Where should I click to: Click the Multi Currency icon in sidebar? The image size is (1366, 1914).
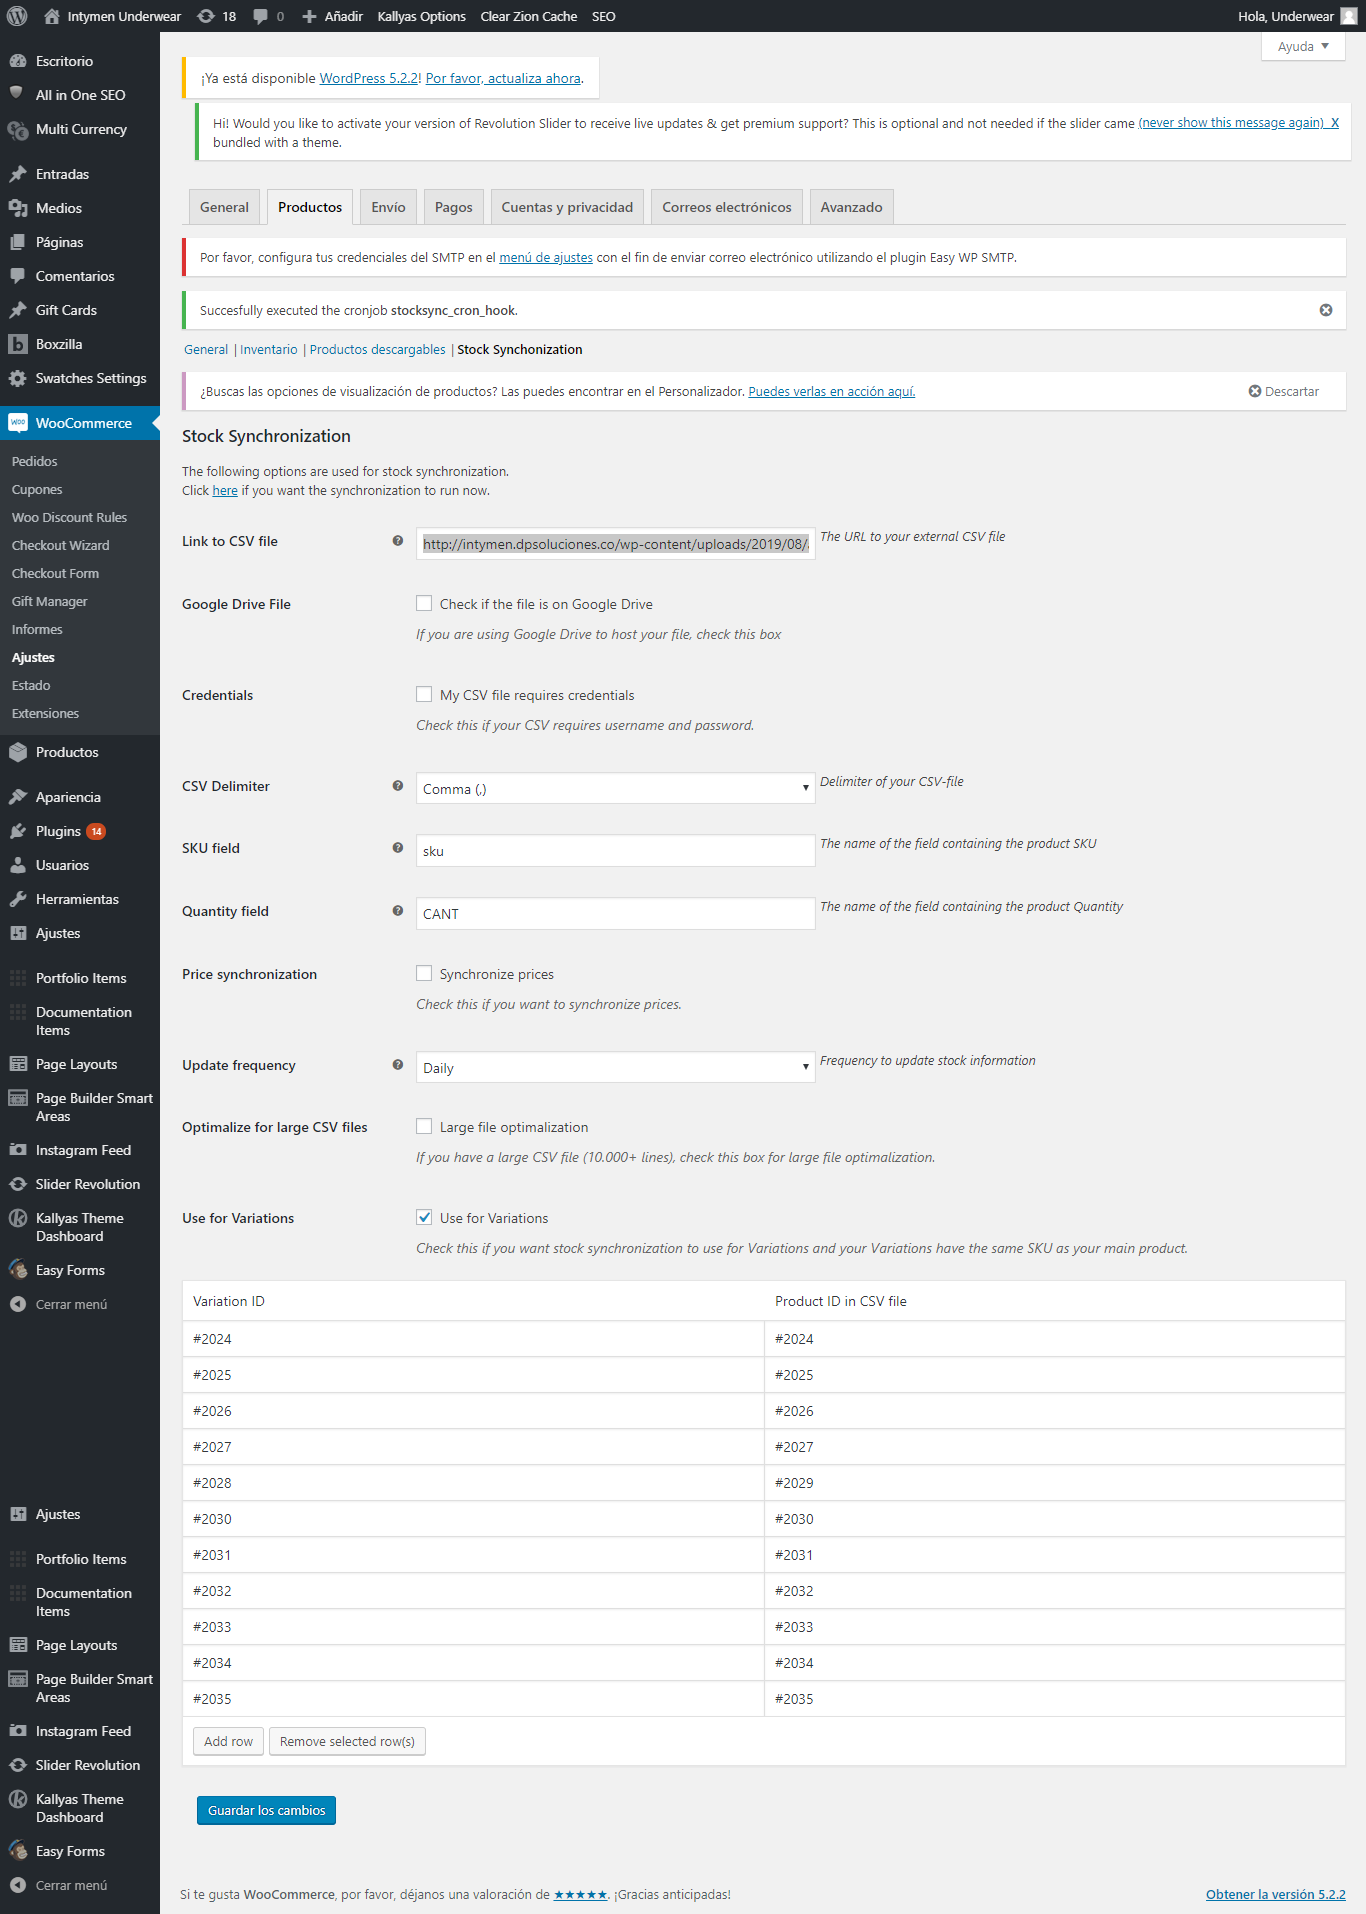tap(18, 129)
